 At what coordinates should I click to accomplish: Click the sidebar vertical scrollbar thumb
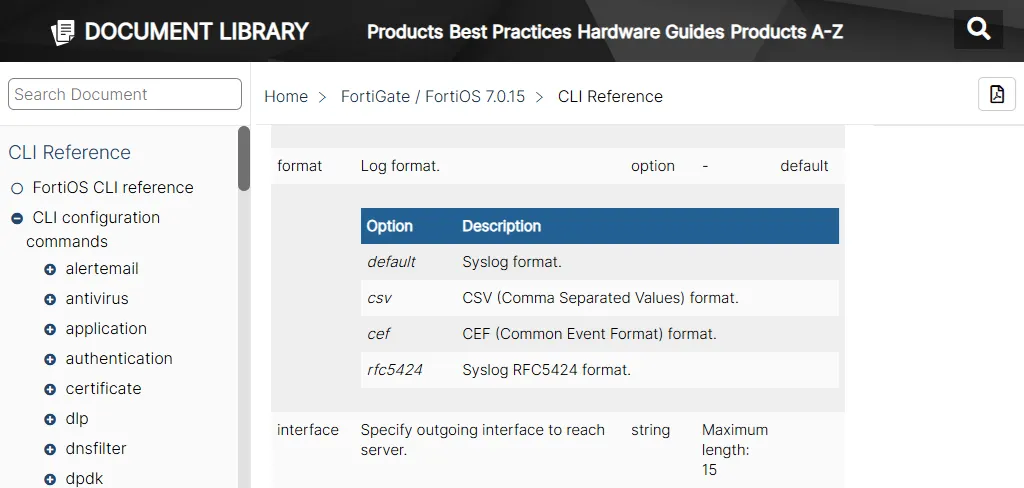pyautogui.click(x=244, y=158)
